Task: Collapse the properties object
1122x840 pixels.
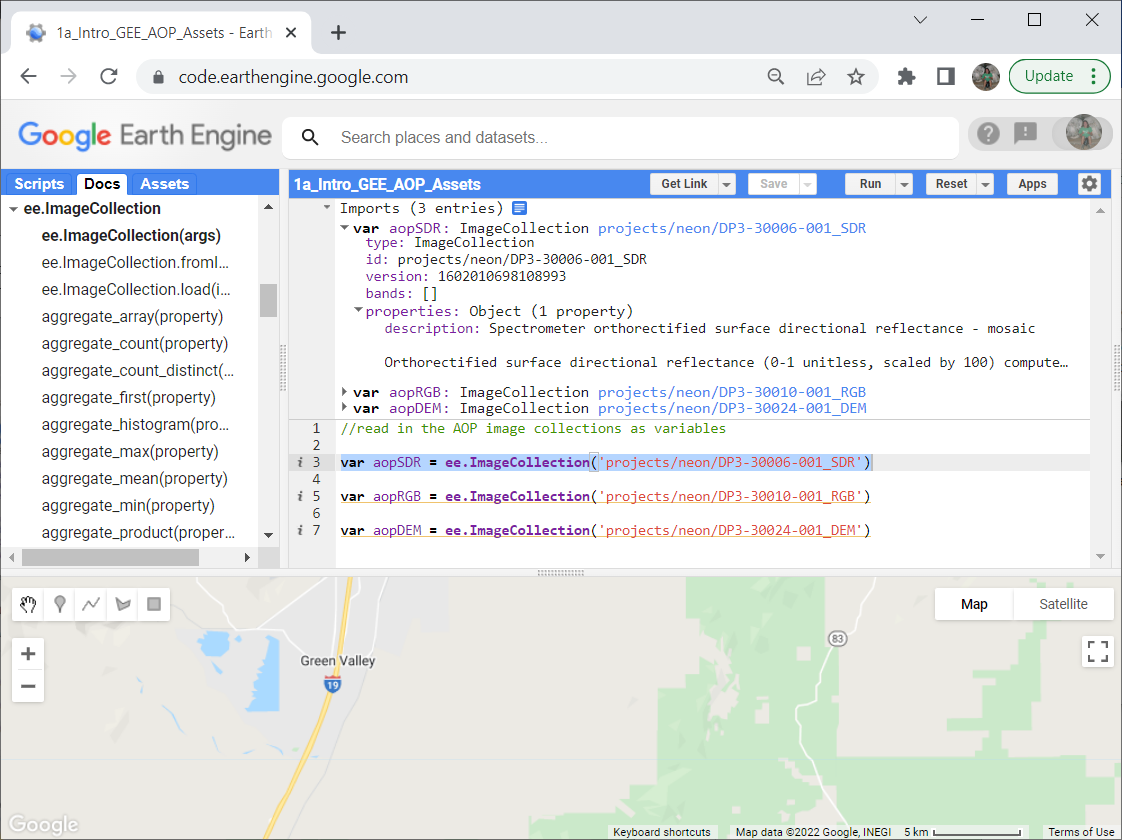Action: pos(358,311)
